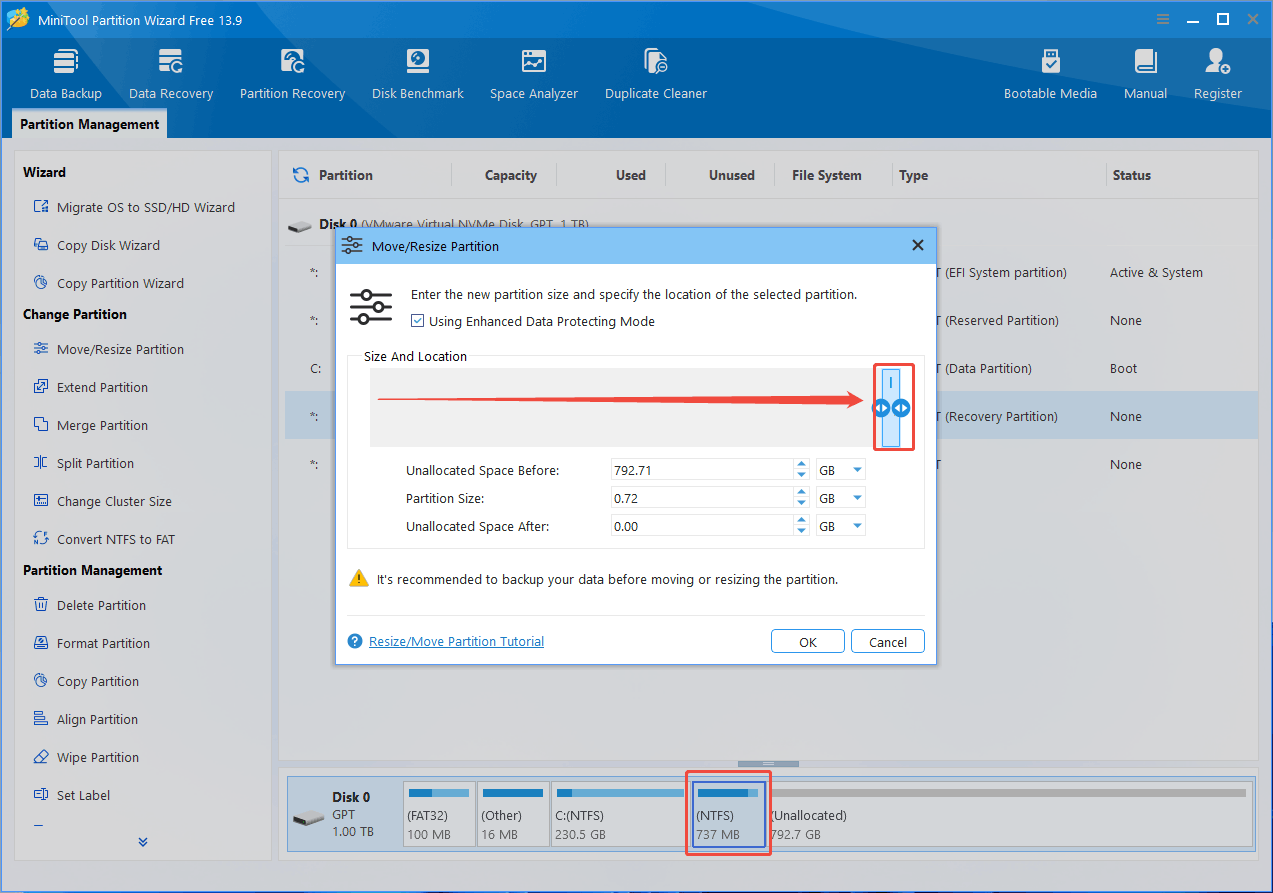Start the Disk Benchmark tool
Image resolution: width=1273 pixels, height=893 pixels.
(x=418, y=74)
